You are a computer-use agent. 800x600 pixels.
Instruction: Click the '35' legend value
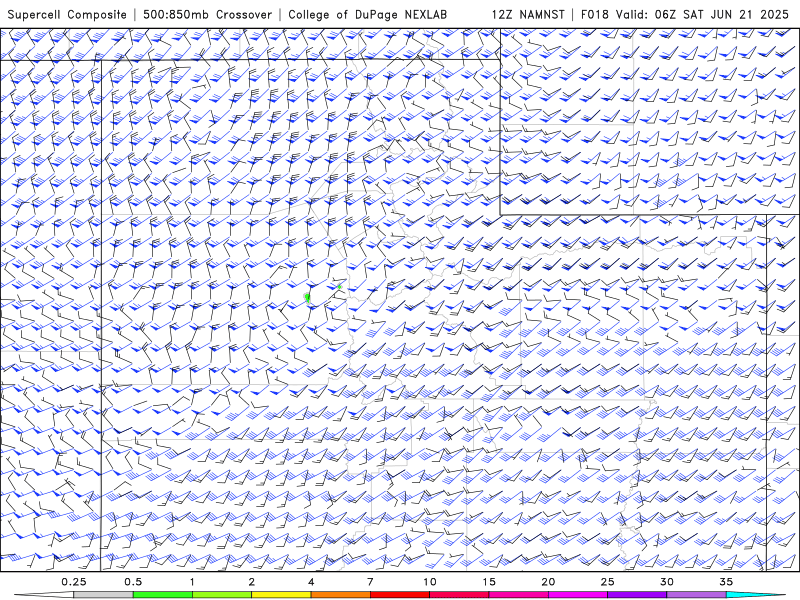727,582
